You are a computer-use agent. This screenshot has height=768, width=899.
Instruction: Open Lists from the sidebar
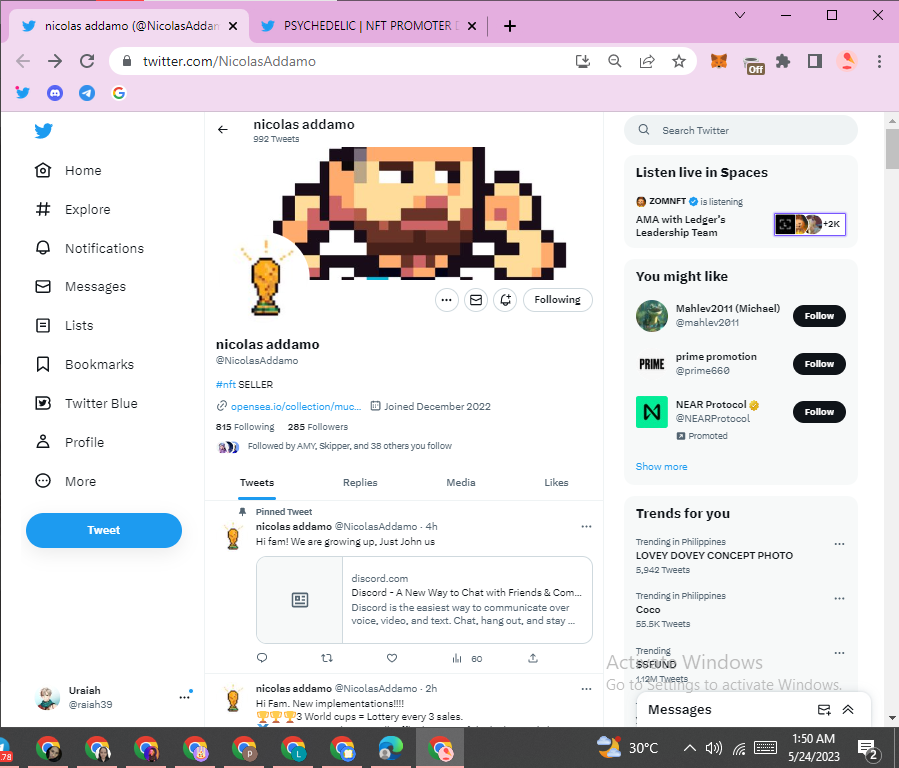click(x=64, y=326)
